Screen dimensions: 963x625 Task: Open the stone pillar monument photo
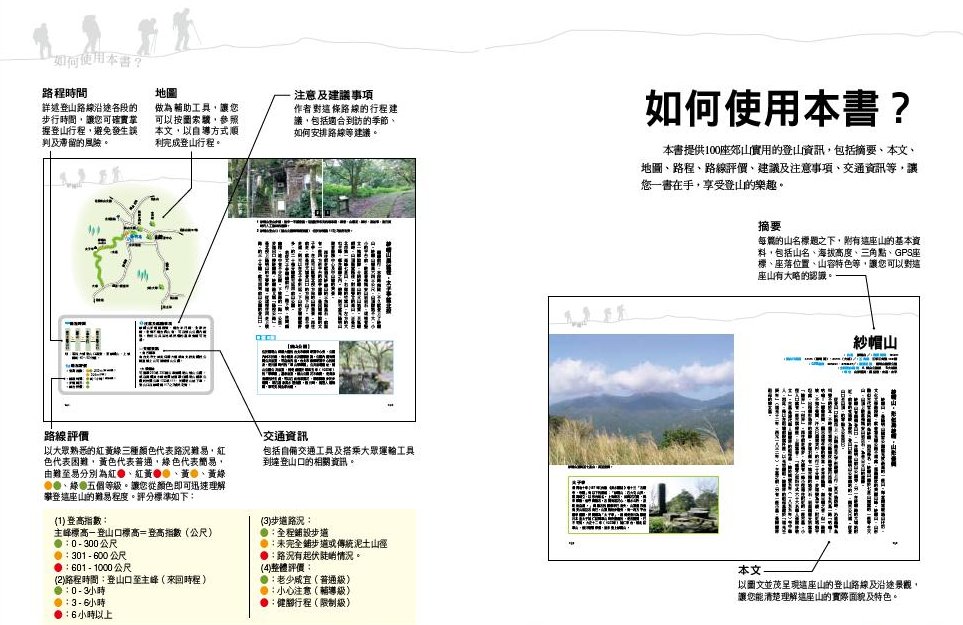point(683,505)
